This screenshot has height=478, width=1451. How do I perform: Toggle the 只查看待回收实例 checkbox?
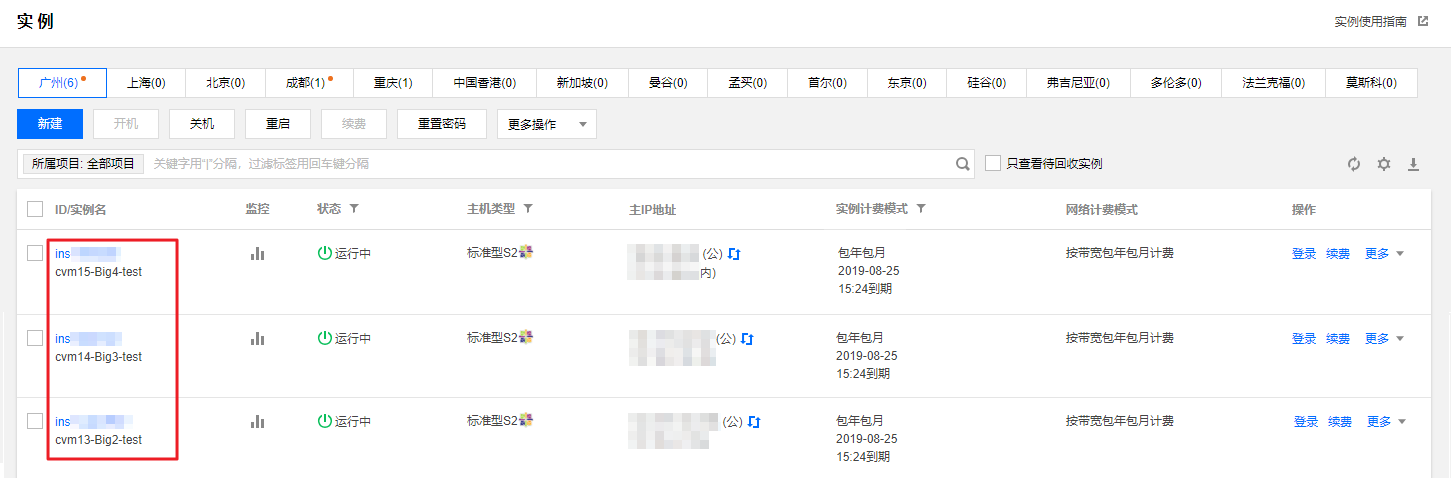coord(993,163)
